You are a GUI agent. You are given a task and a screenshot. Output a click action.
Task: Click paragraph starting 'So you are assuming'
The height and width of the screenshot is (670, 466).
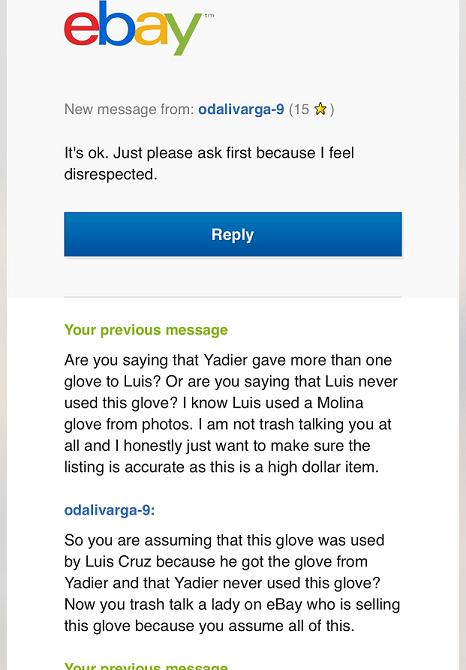click(232, 583)
